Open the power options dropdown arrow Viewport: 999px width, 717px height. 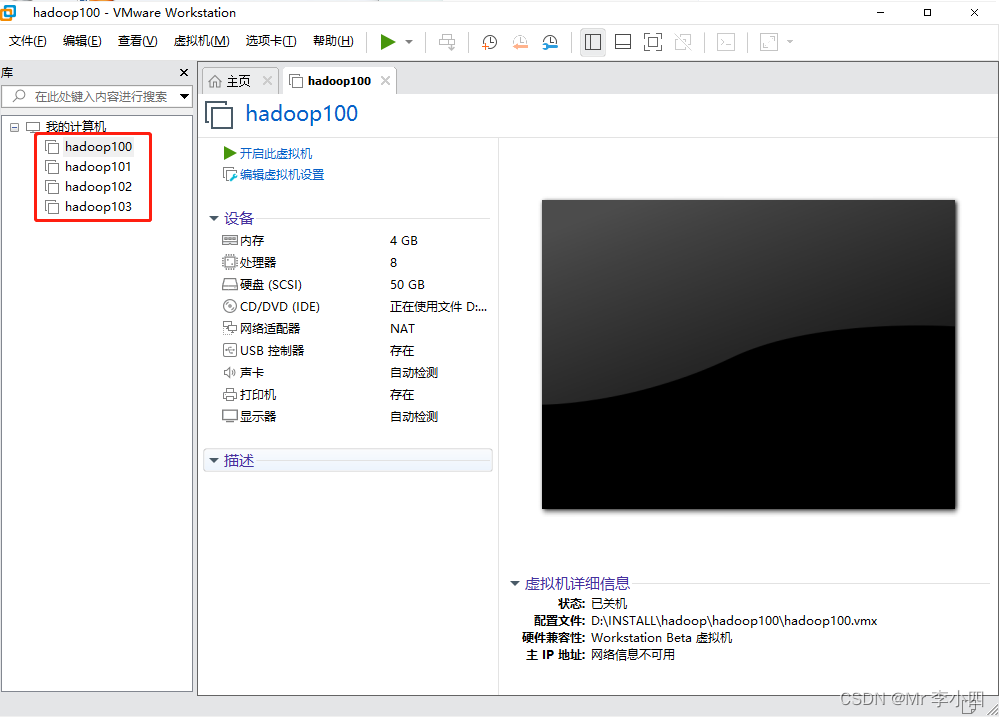(x=408, y=41)
